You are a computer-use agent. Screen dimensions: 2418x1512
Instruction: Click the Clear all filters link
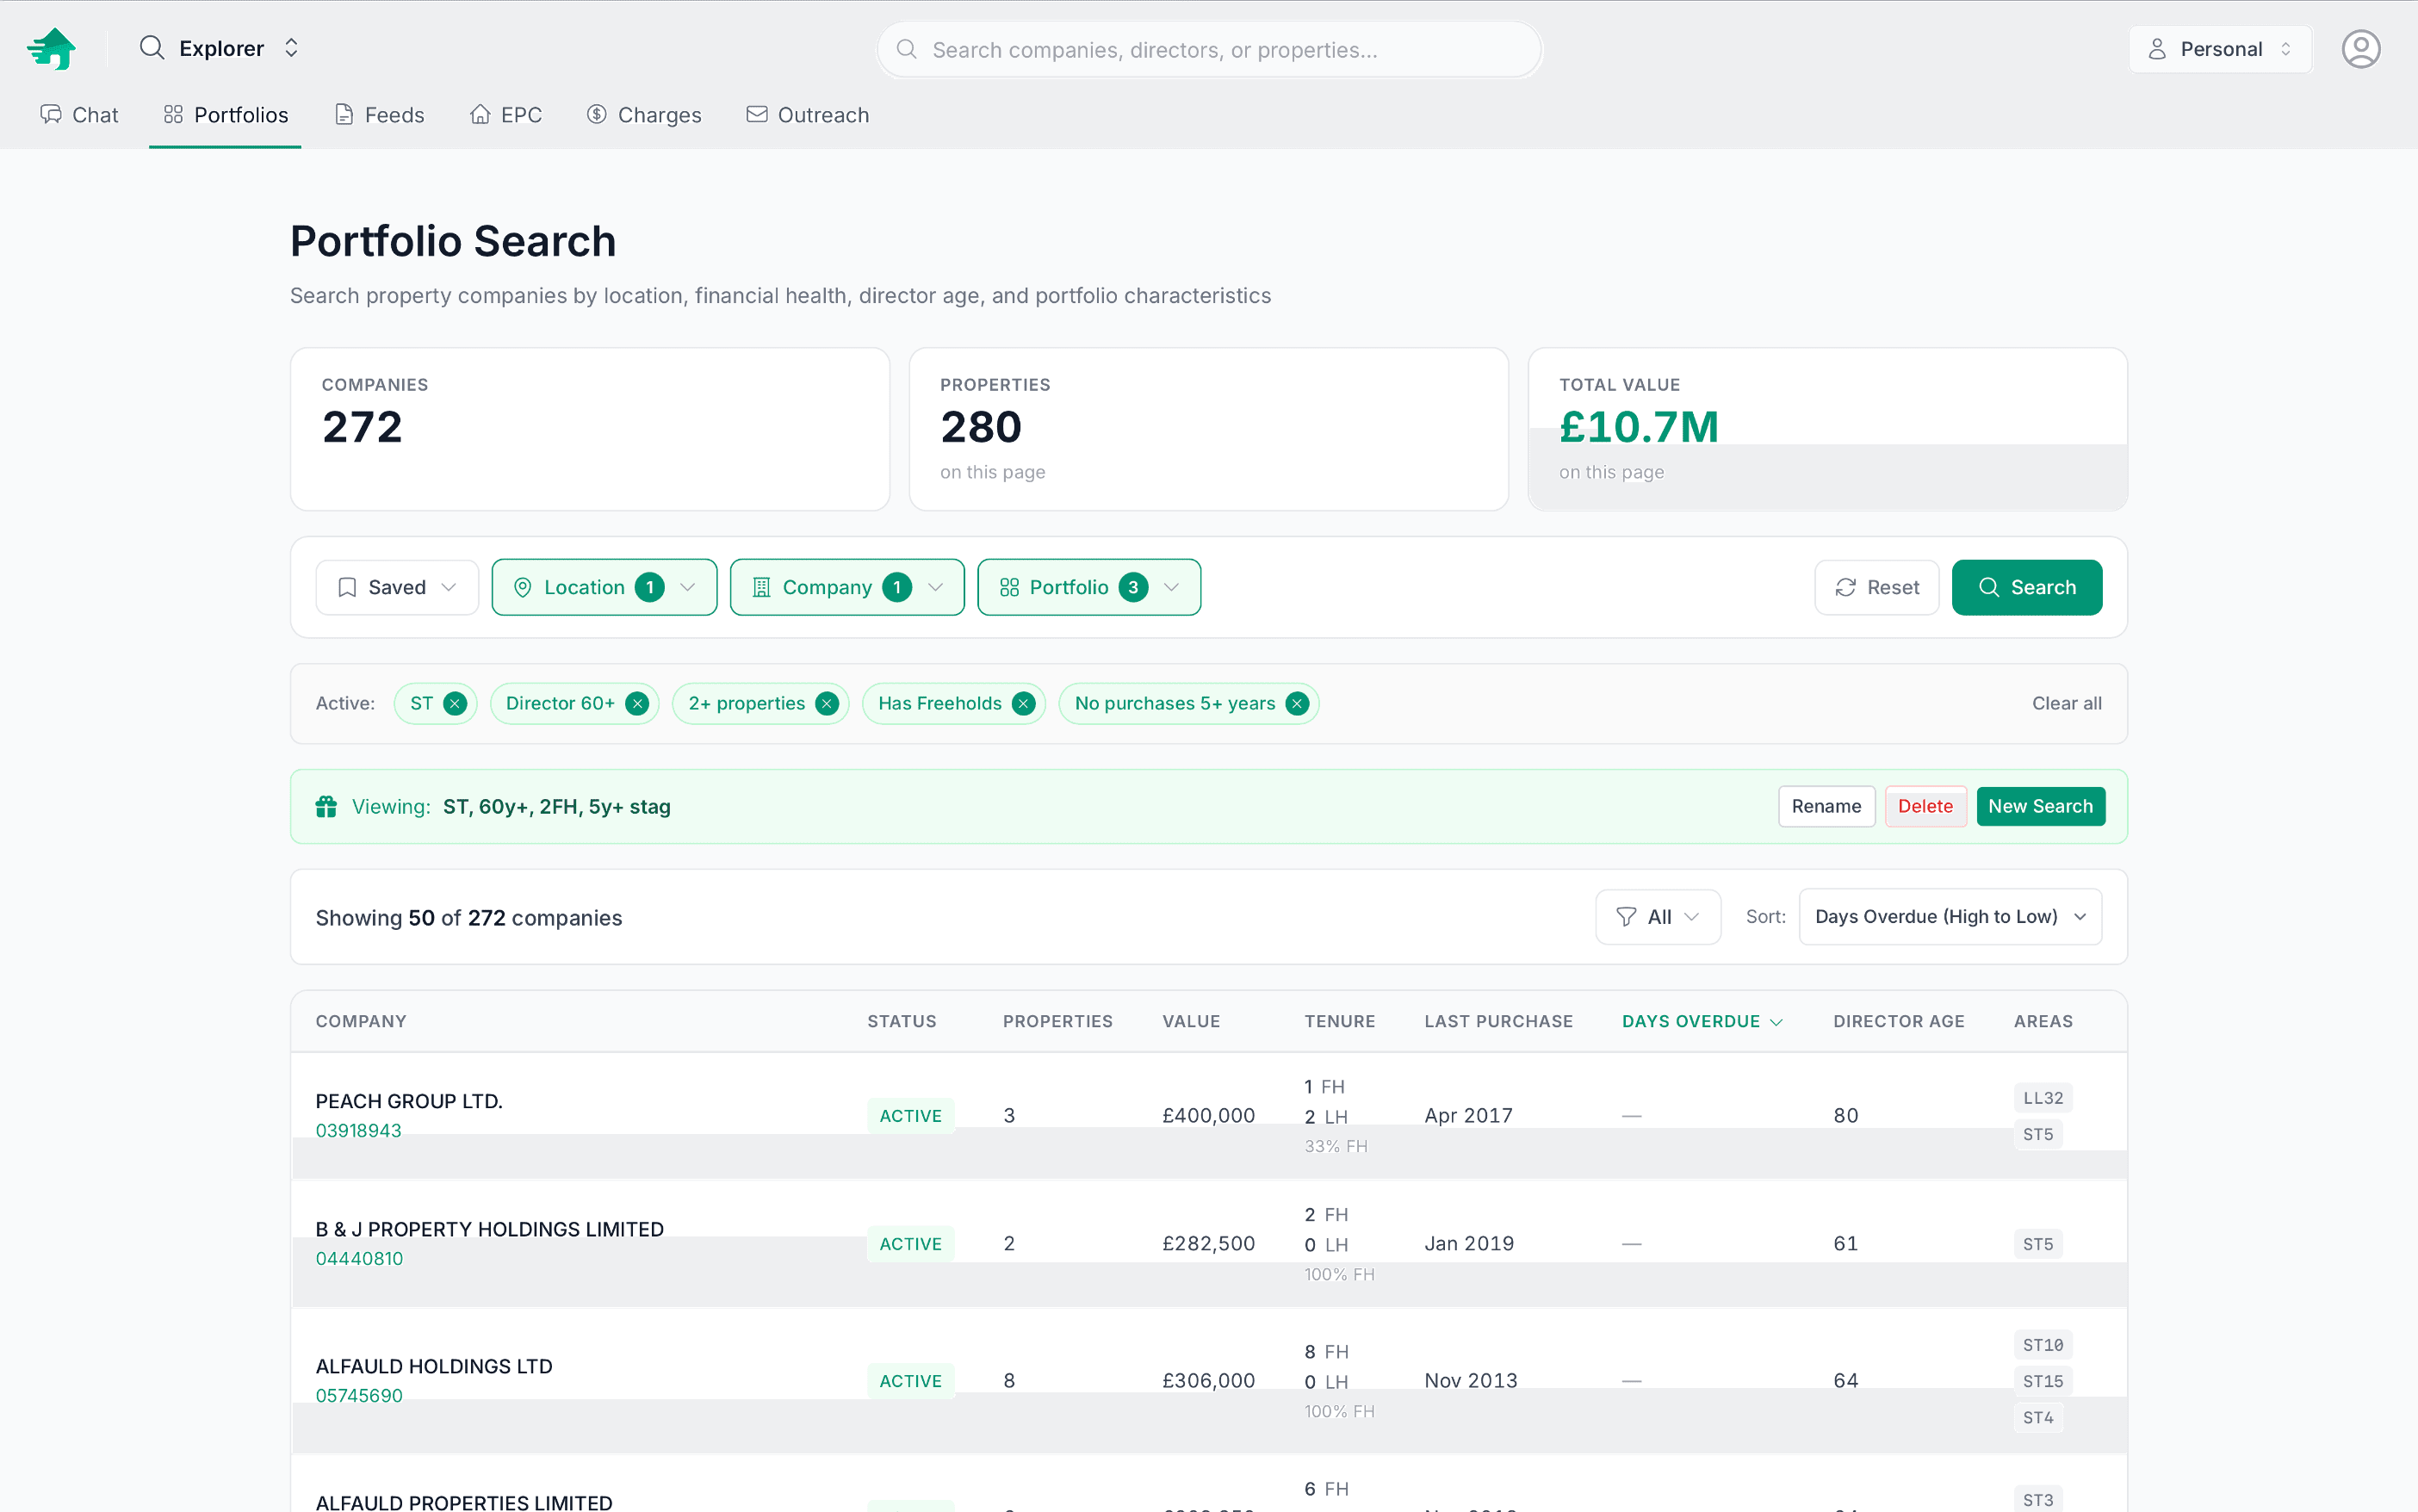pyautogui.click(x=2066, y=703)
